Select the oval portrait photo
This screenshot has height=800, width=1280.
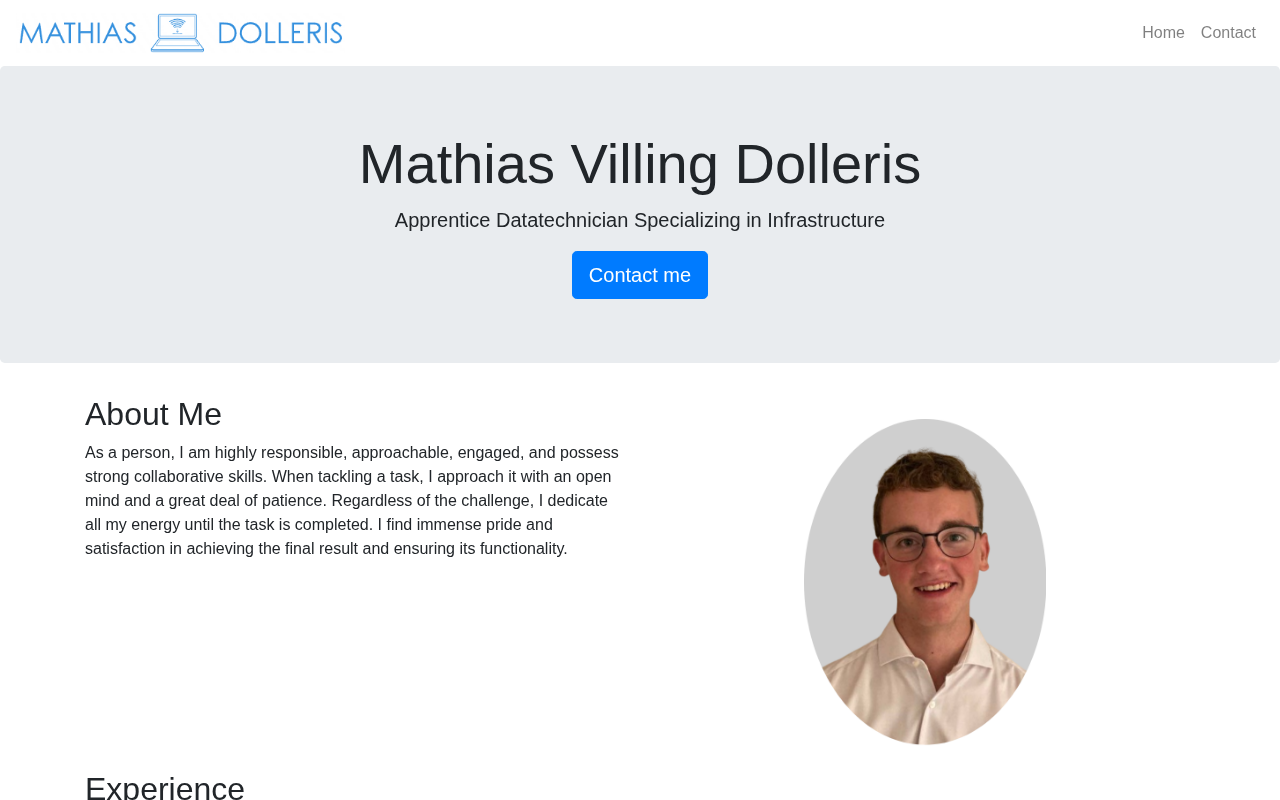925,582
